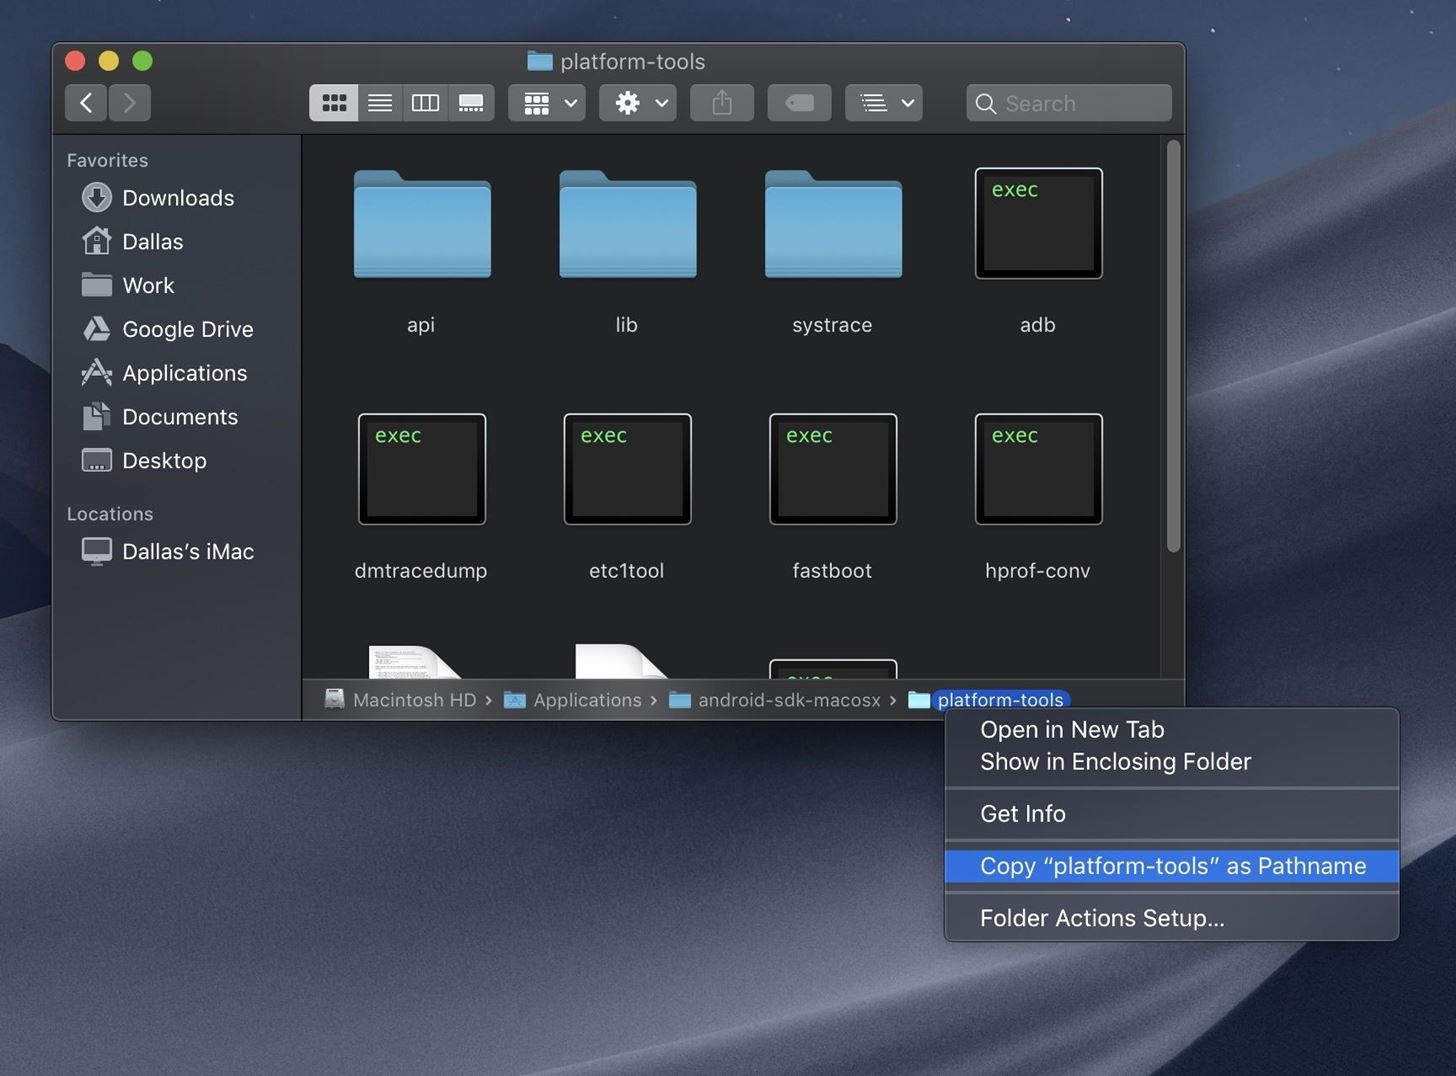The height and width of the screenshot is (1076, 1456).
Task: Open Downloads in the sidebar
Action: (177, 198)
